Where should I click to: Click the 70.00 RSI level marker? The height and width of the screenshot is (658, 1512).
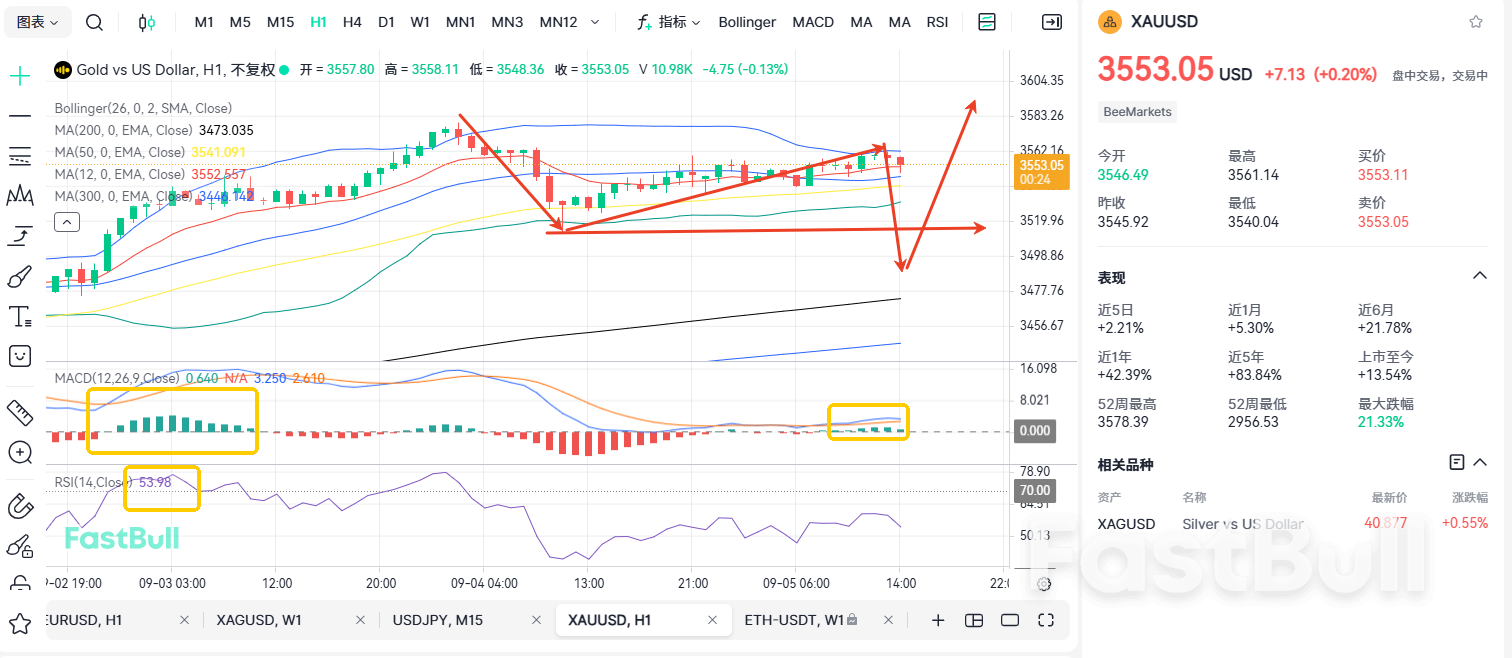coord(1034,491)
